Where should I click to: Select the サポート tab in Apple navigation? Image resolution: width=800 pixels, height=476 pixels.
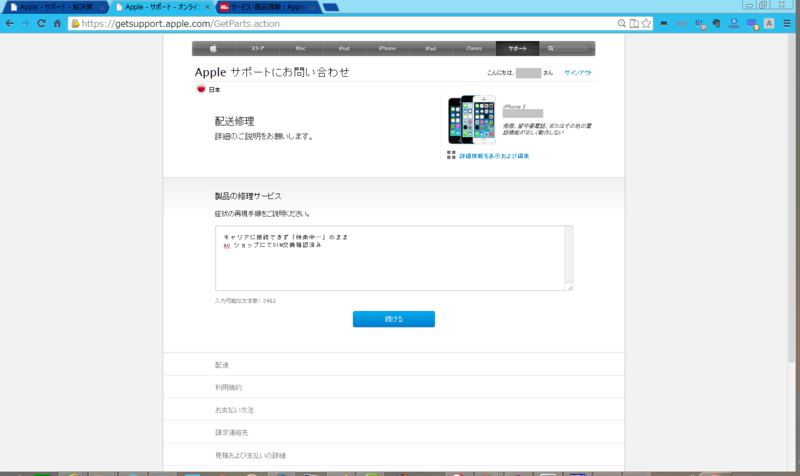coord(517,48)
